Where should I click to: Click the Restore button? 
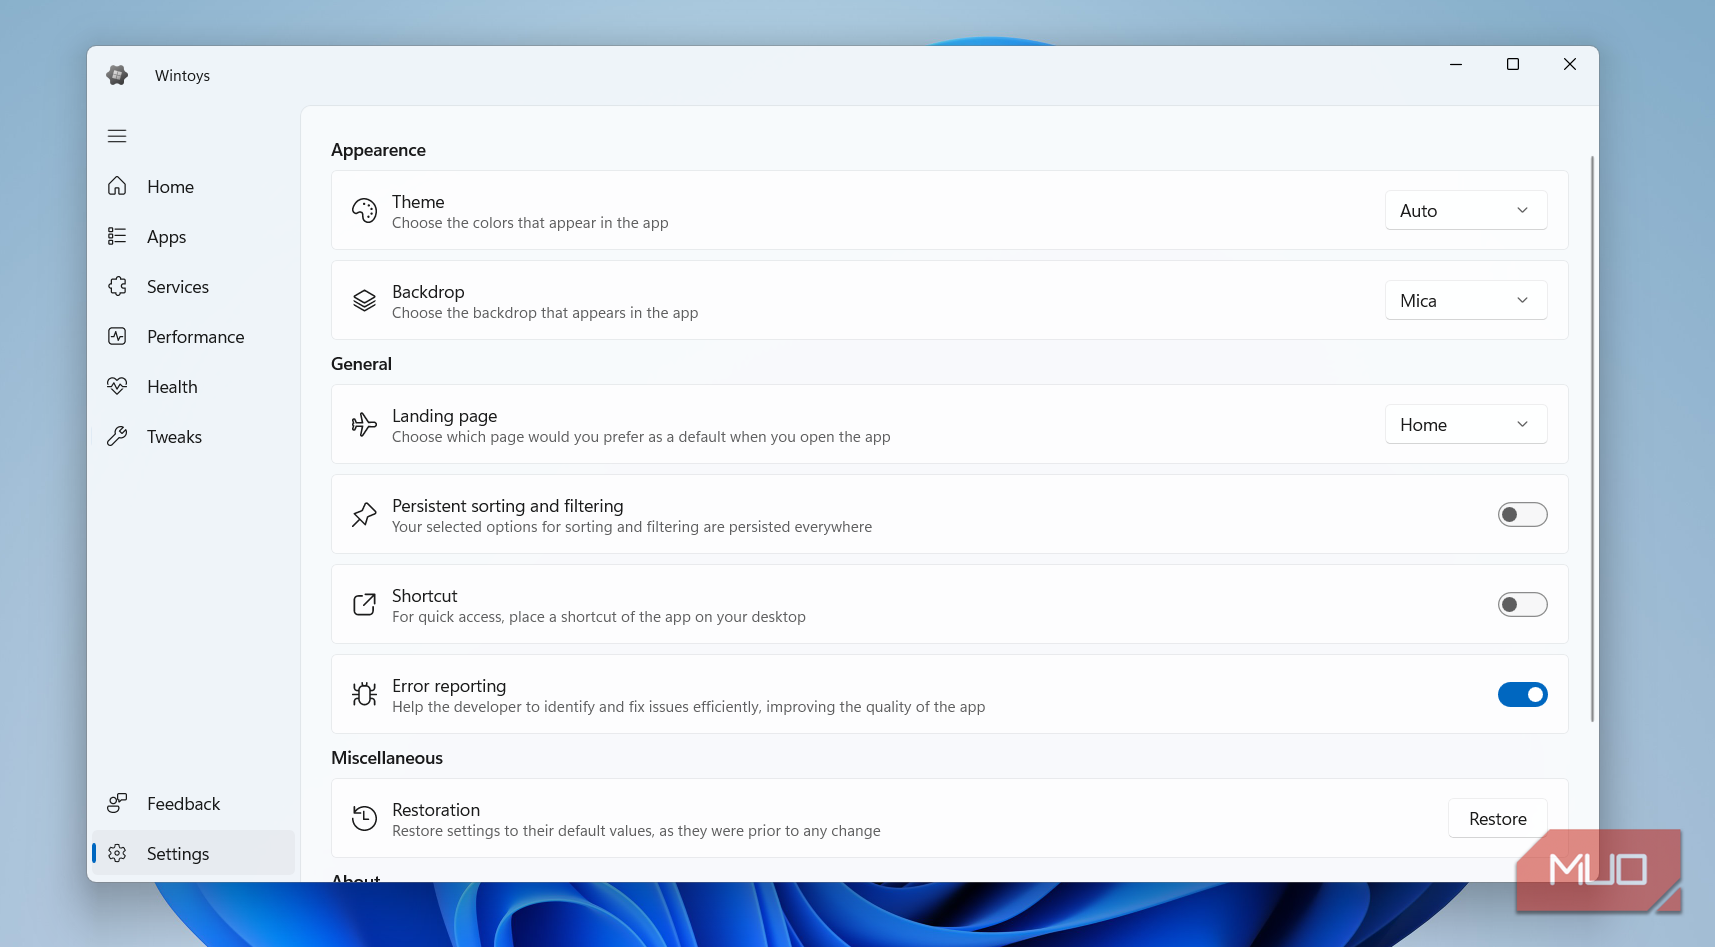(x=1497, y=818)
